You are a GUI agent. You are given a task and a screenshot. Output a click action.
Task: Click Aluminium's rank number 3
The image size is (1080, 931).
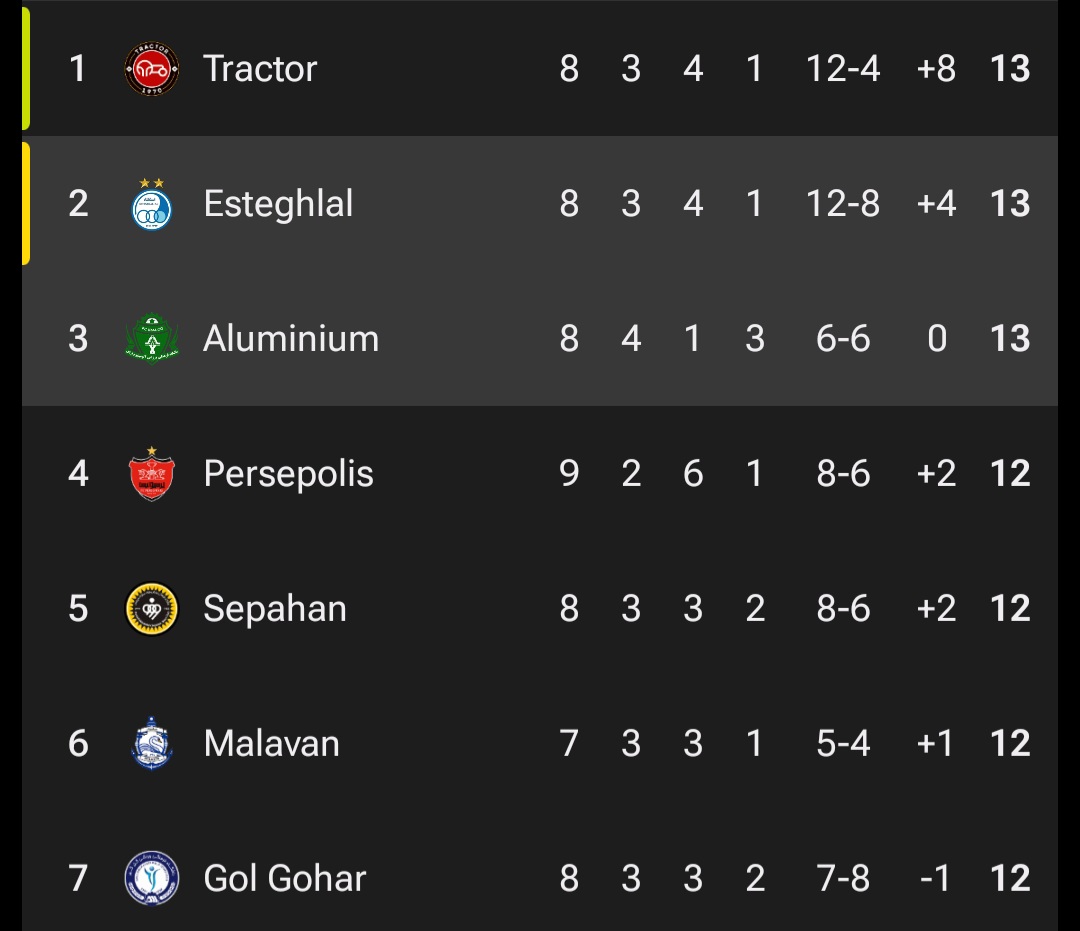78,339
